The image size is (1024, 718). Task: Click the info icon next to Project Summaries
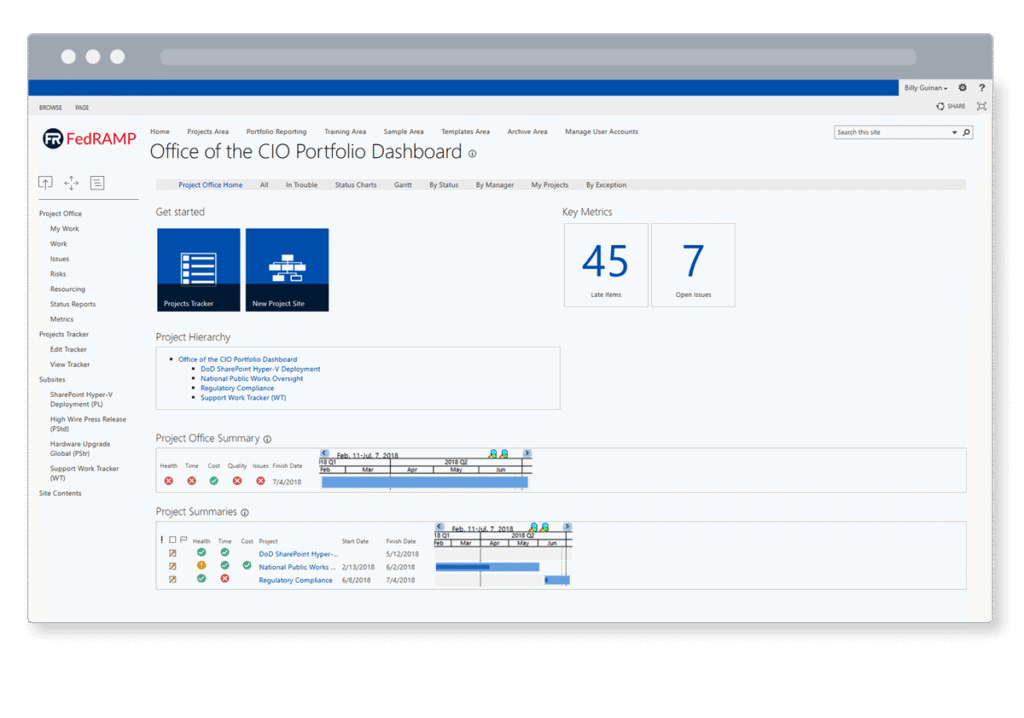245,513
